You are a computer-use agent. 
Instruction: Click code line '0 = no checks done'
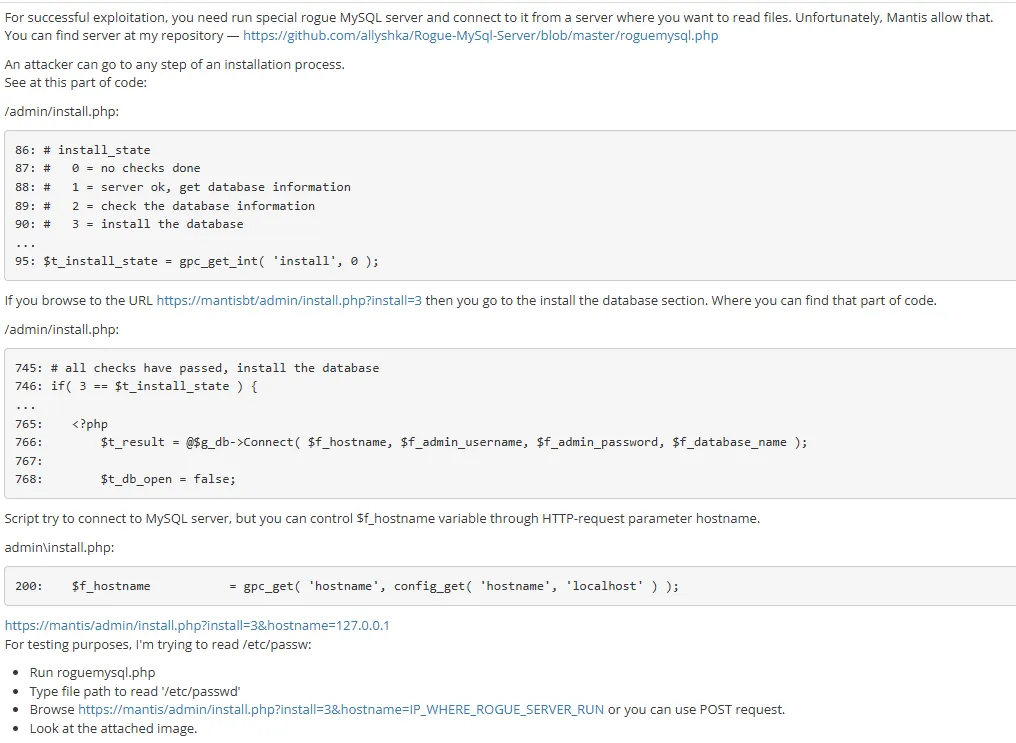(x=108, y=168)
